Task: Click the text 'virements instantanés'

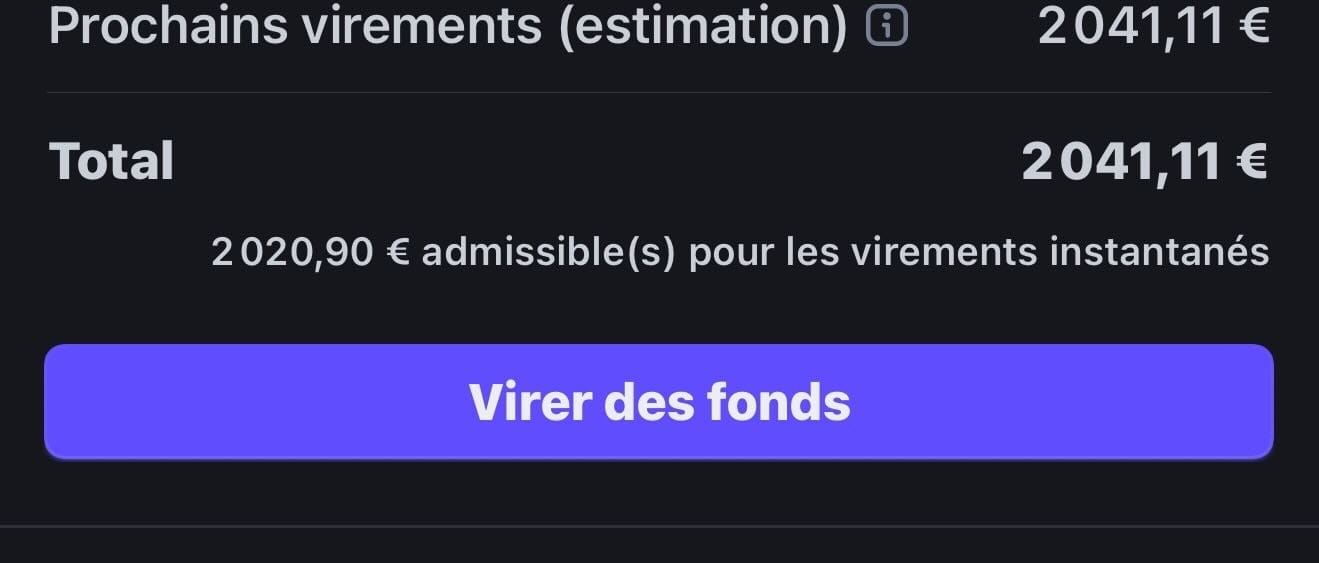Action: pos(1060,252)
